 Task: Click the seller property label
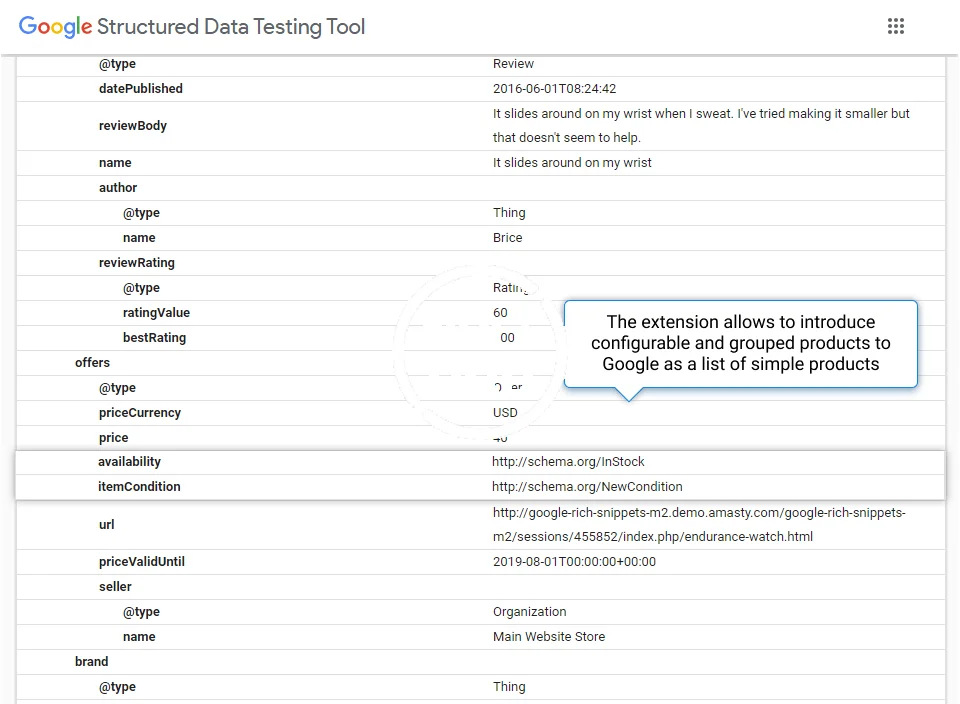coord(115,587)
